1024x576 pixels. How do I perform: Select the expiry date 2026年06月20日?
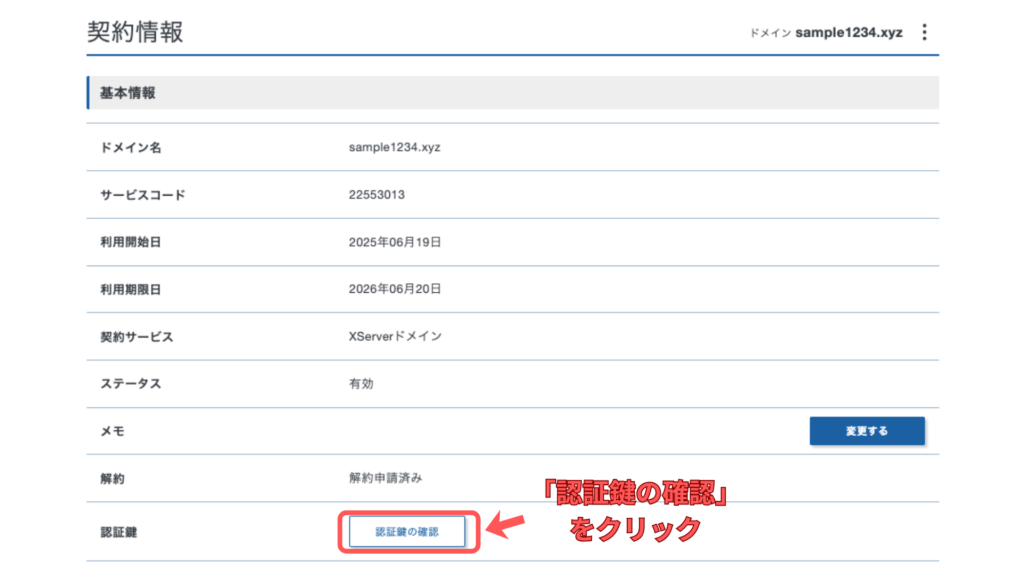click(x=395, y=289)
